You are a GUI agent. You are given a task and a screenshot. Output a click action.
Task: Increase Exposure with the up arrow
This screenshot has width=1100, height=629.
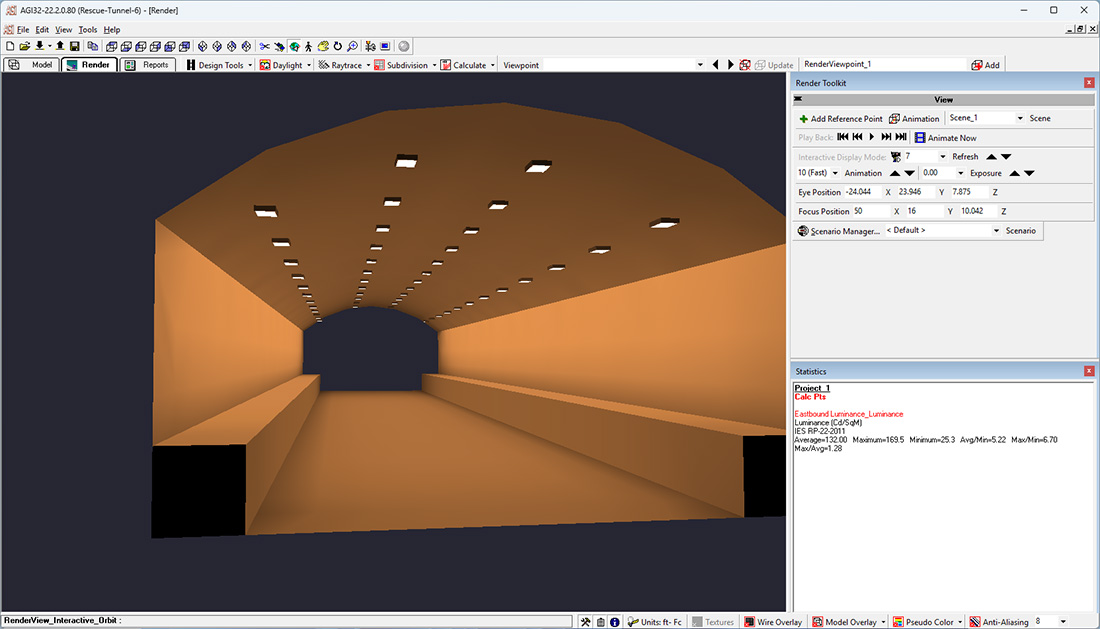click(1014, 173)
